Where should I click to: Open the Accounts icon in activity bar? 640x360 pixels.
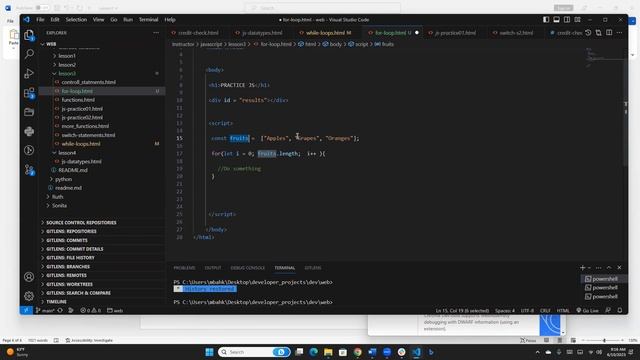click(29, 277)
